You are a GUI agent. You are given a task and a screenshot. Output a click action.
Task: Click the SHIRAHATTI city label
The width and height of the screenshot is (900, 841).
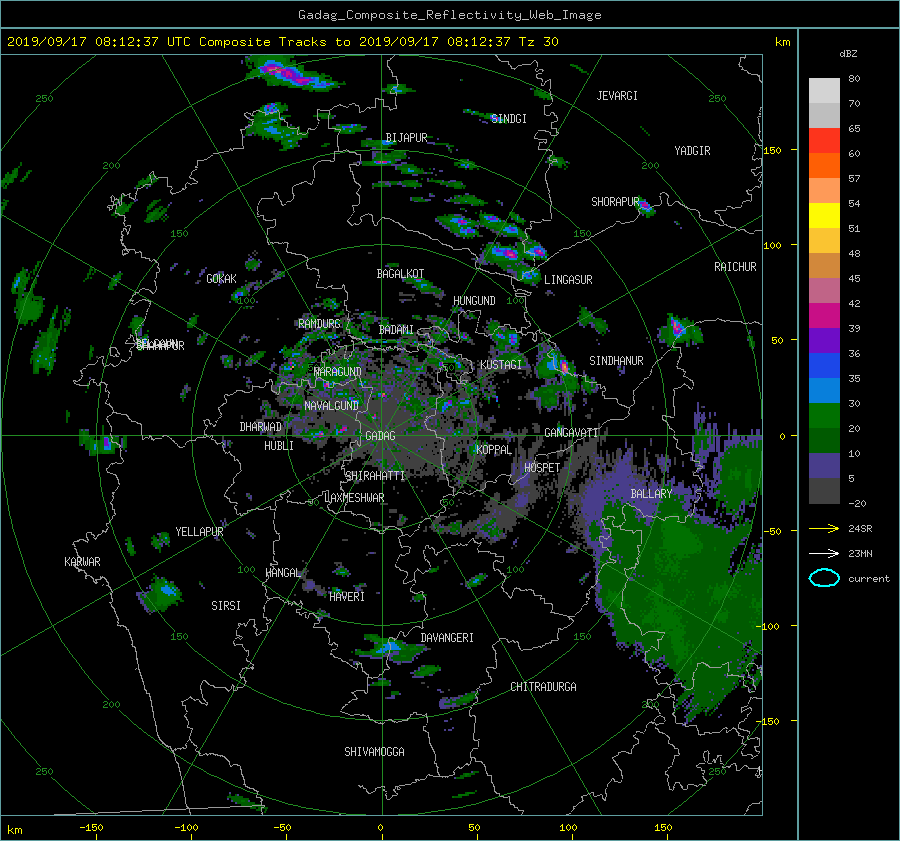pyautogui.click(x=375, y=476)
